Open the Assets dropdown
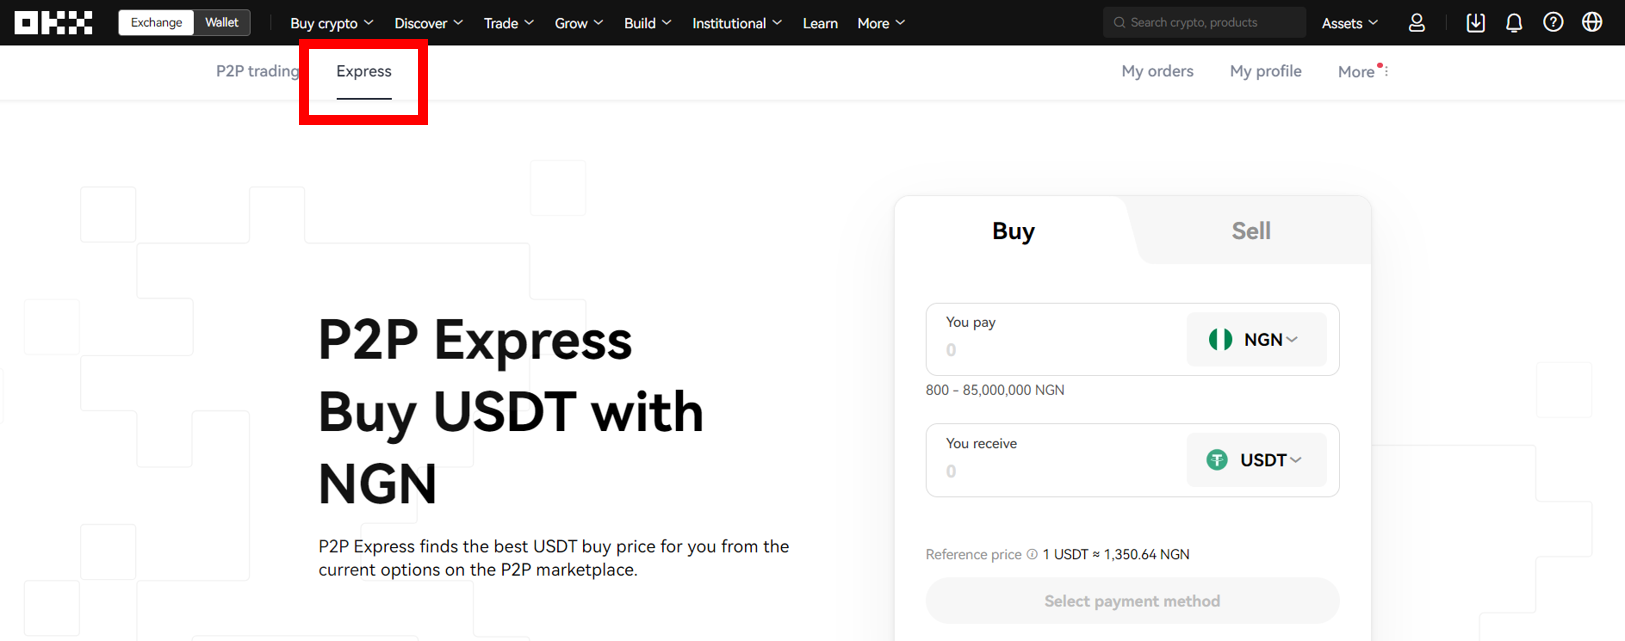This screenshot has width=1625, height=641. click(x=1350, y=23)
